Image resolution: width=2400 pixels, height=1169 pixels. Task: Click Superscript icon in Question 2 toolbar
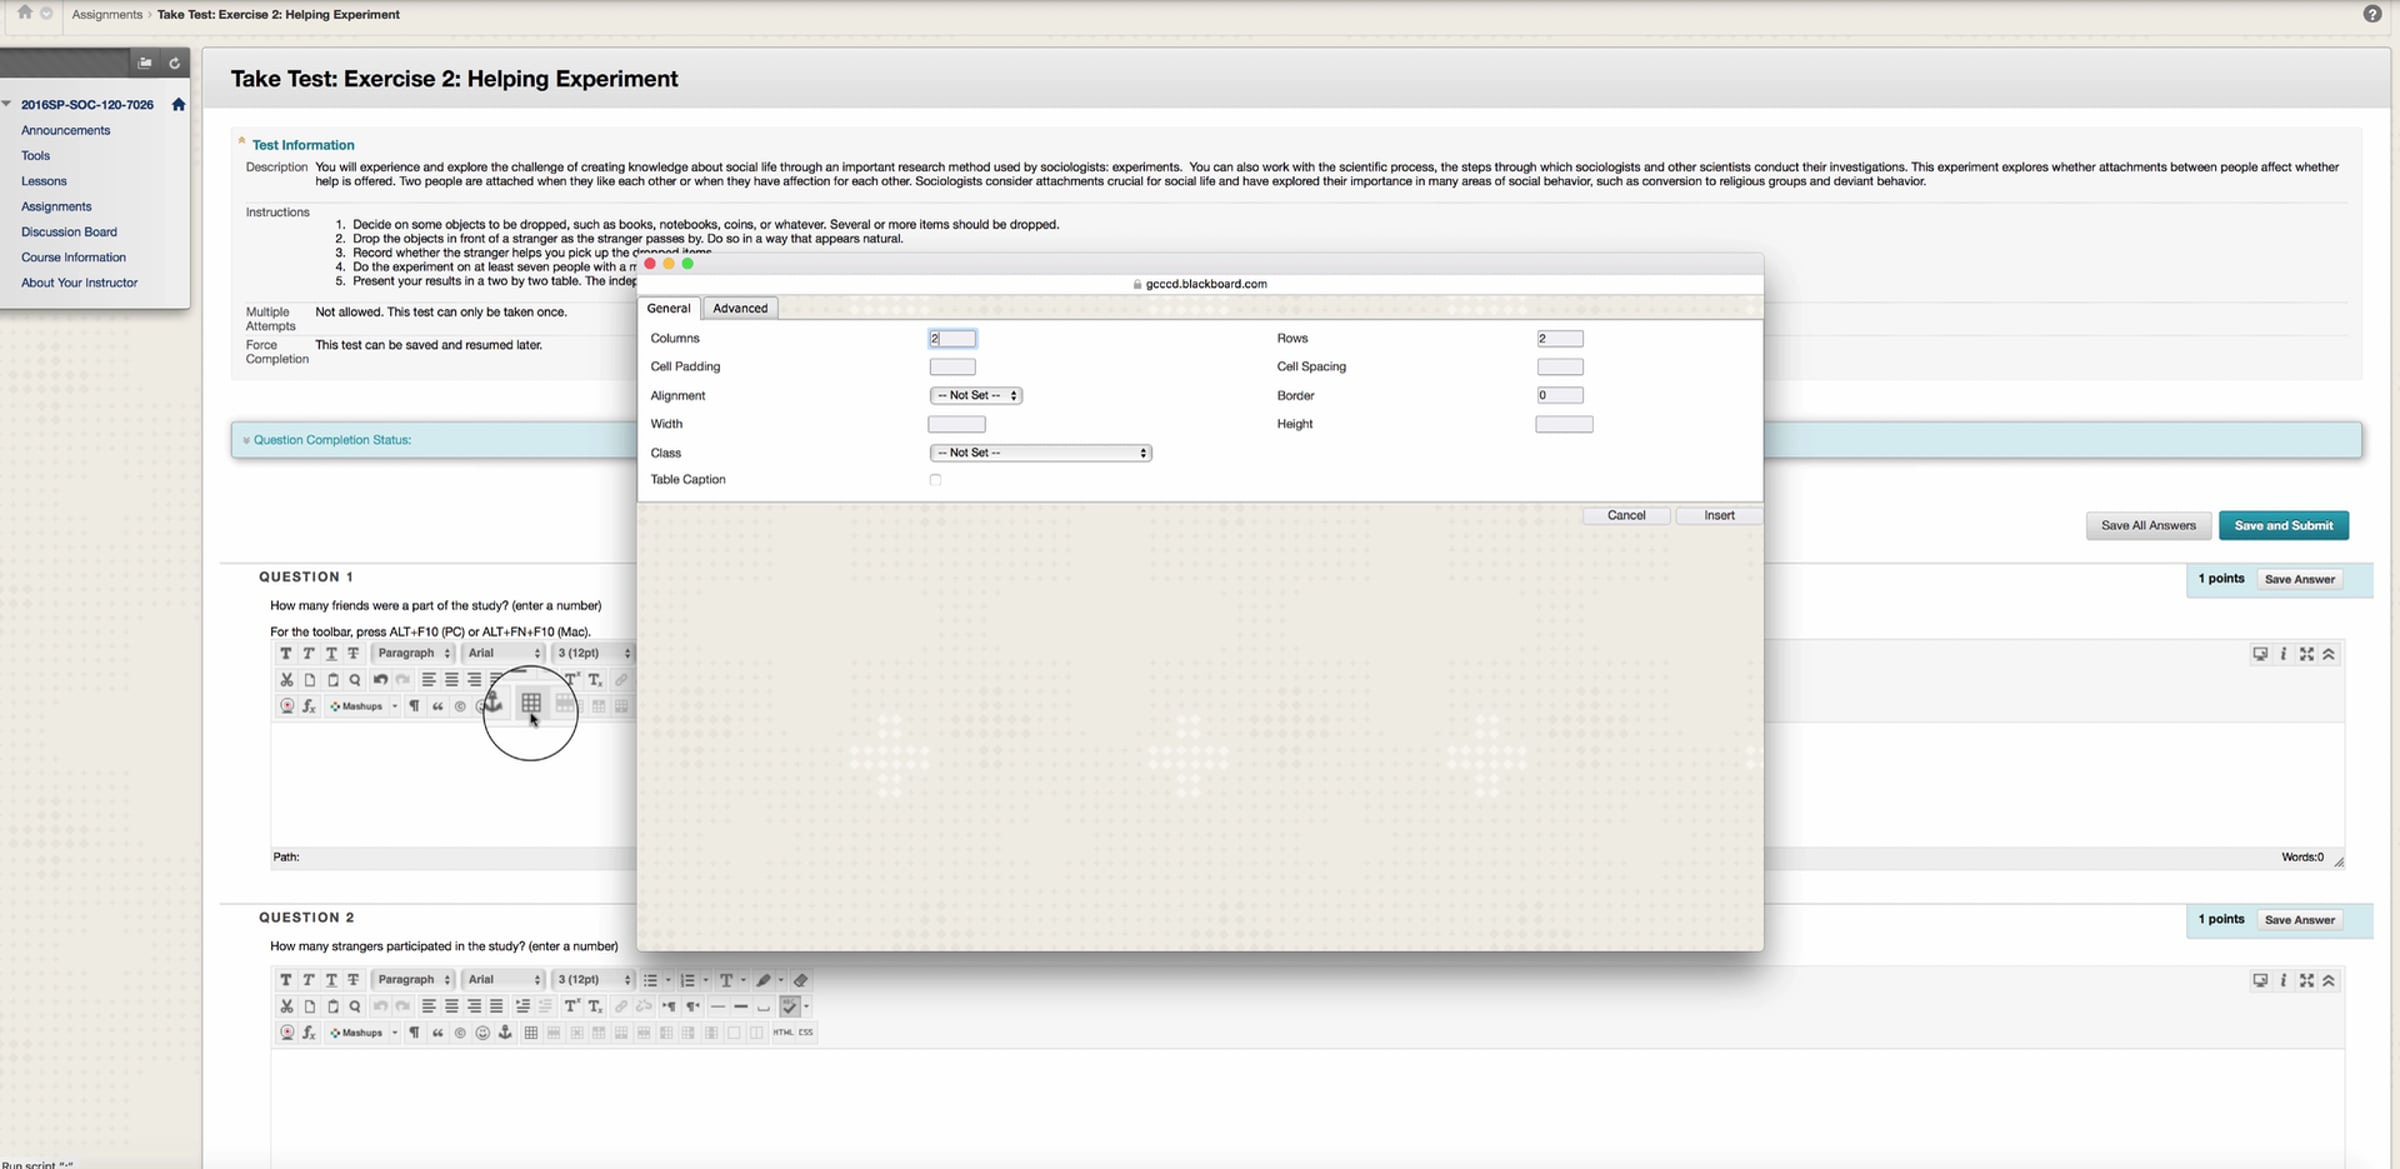tap(571, 1006)
